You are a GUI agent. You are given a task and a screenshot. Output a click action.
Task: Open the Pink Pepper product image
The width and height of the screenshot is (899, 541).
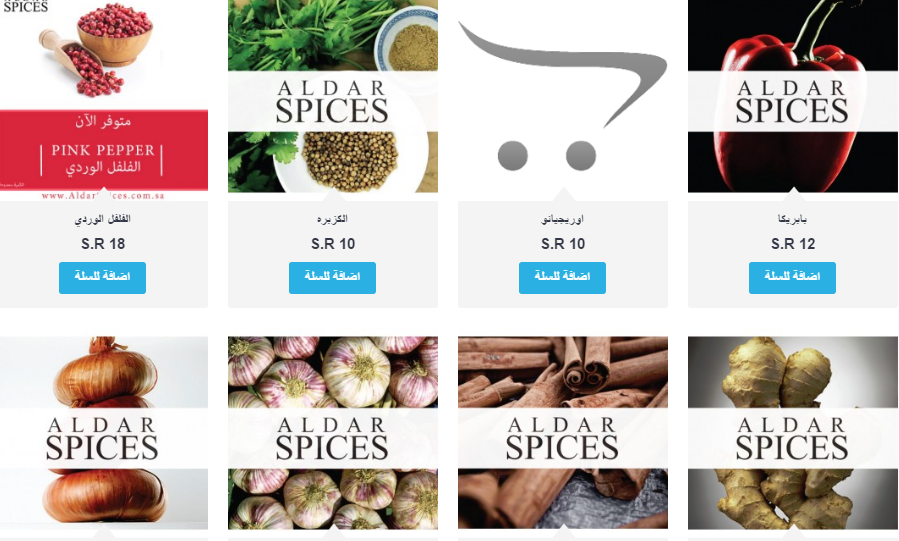103,97
